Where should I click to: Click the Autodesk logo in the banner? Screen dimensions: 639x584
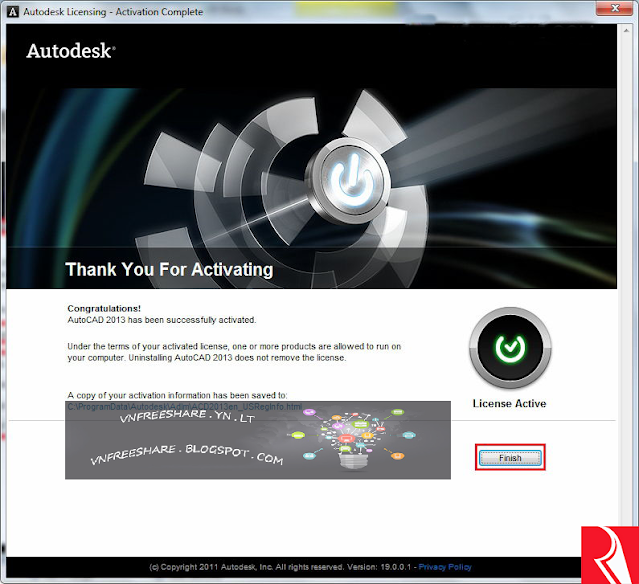[71, 51]
